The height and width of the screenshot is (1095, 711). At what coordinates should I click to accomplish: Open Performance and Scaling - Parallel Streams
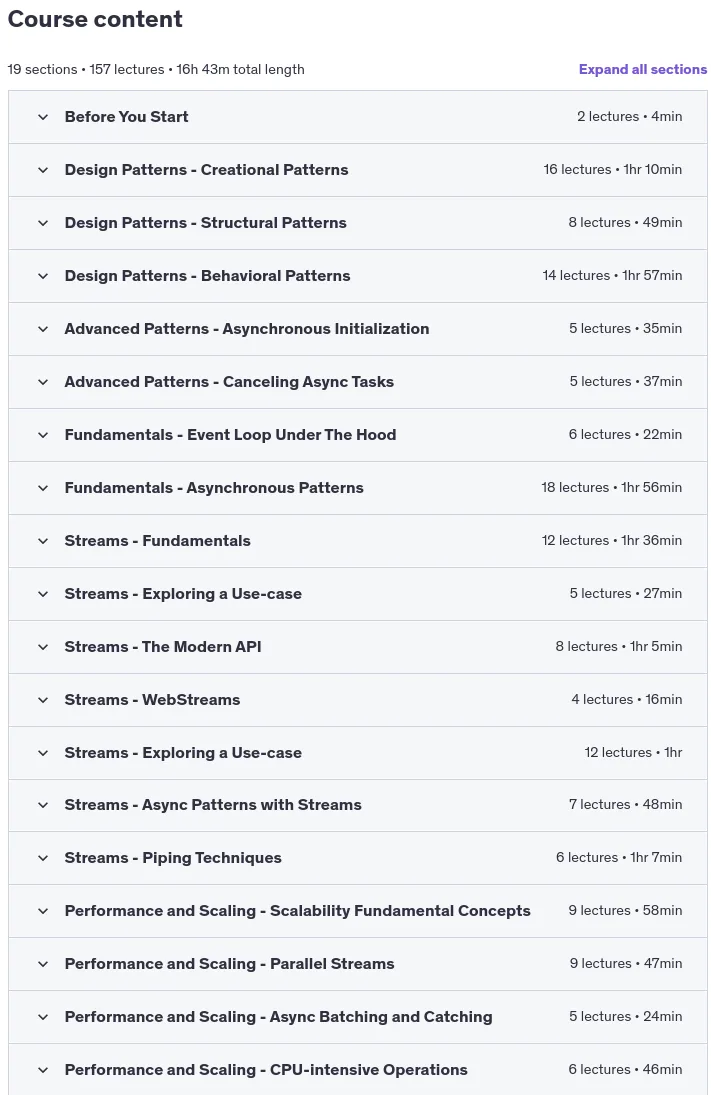(358, 964)
